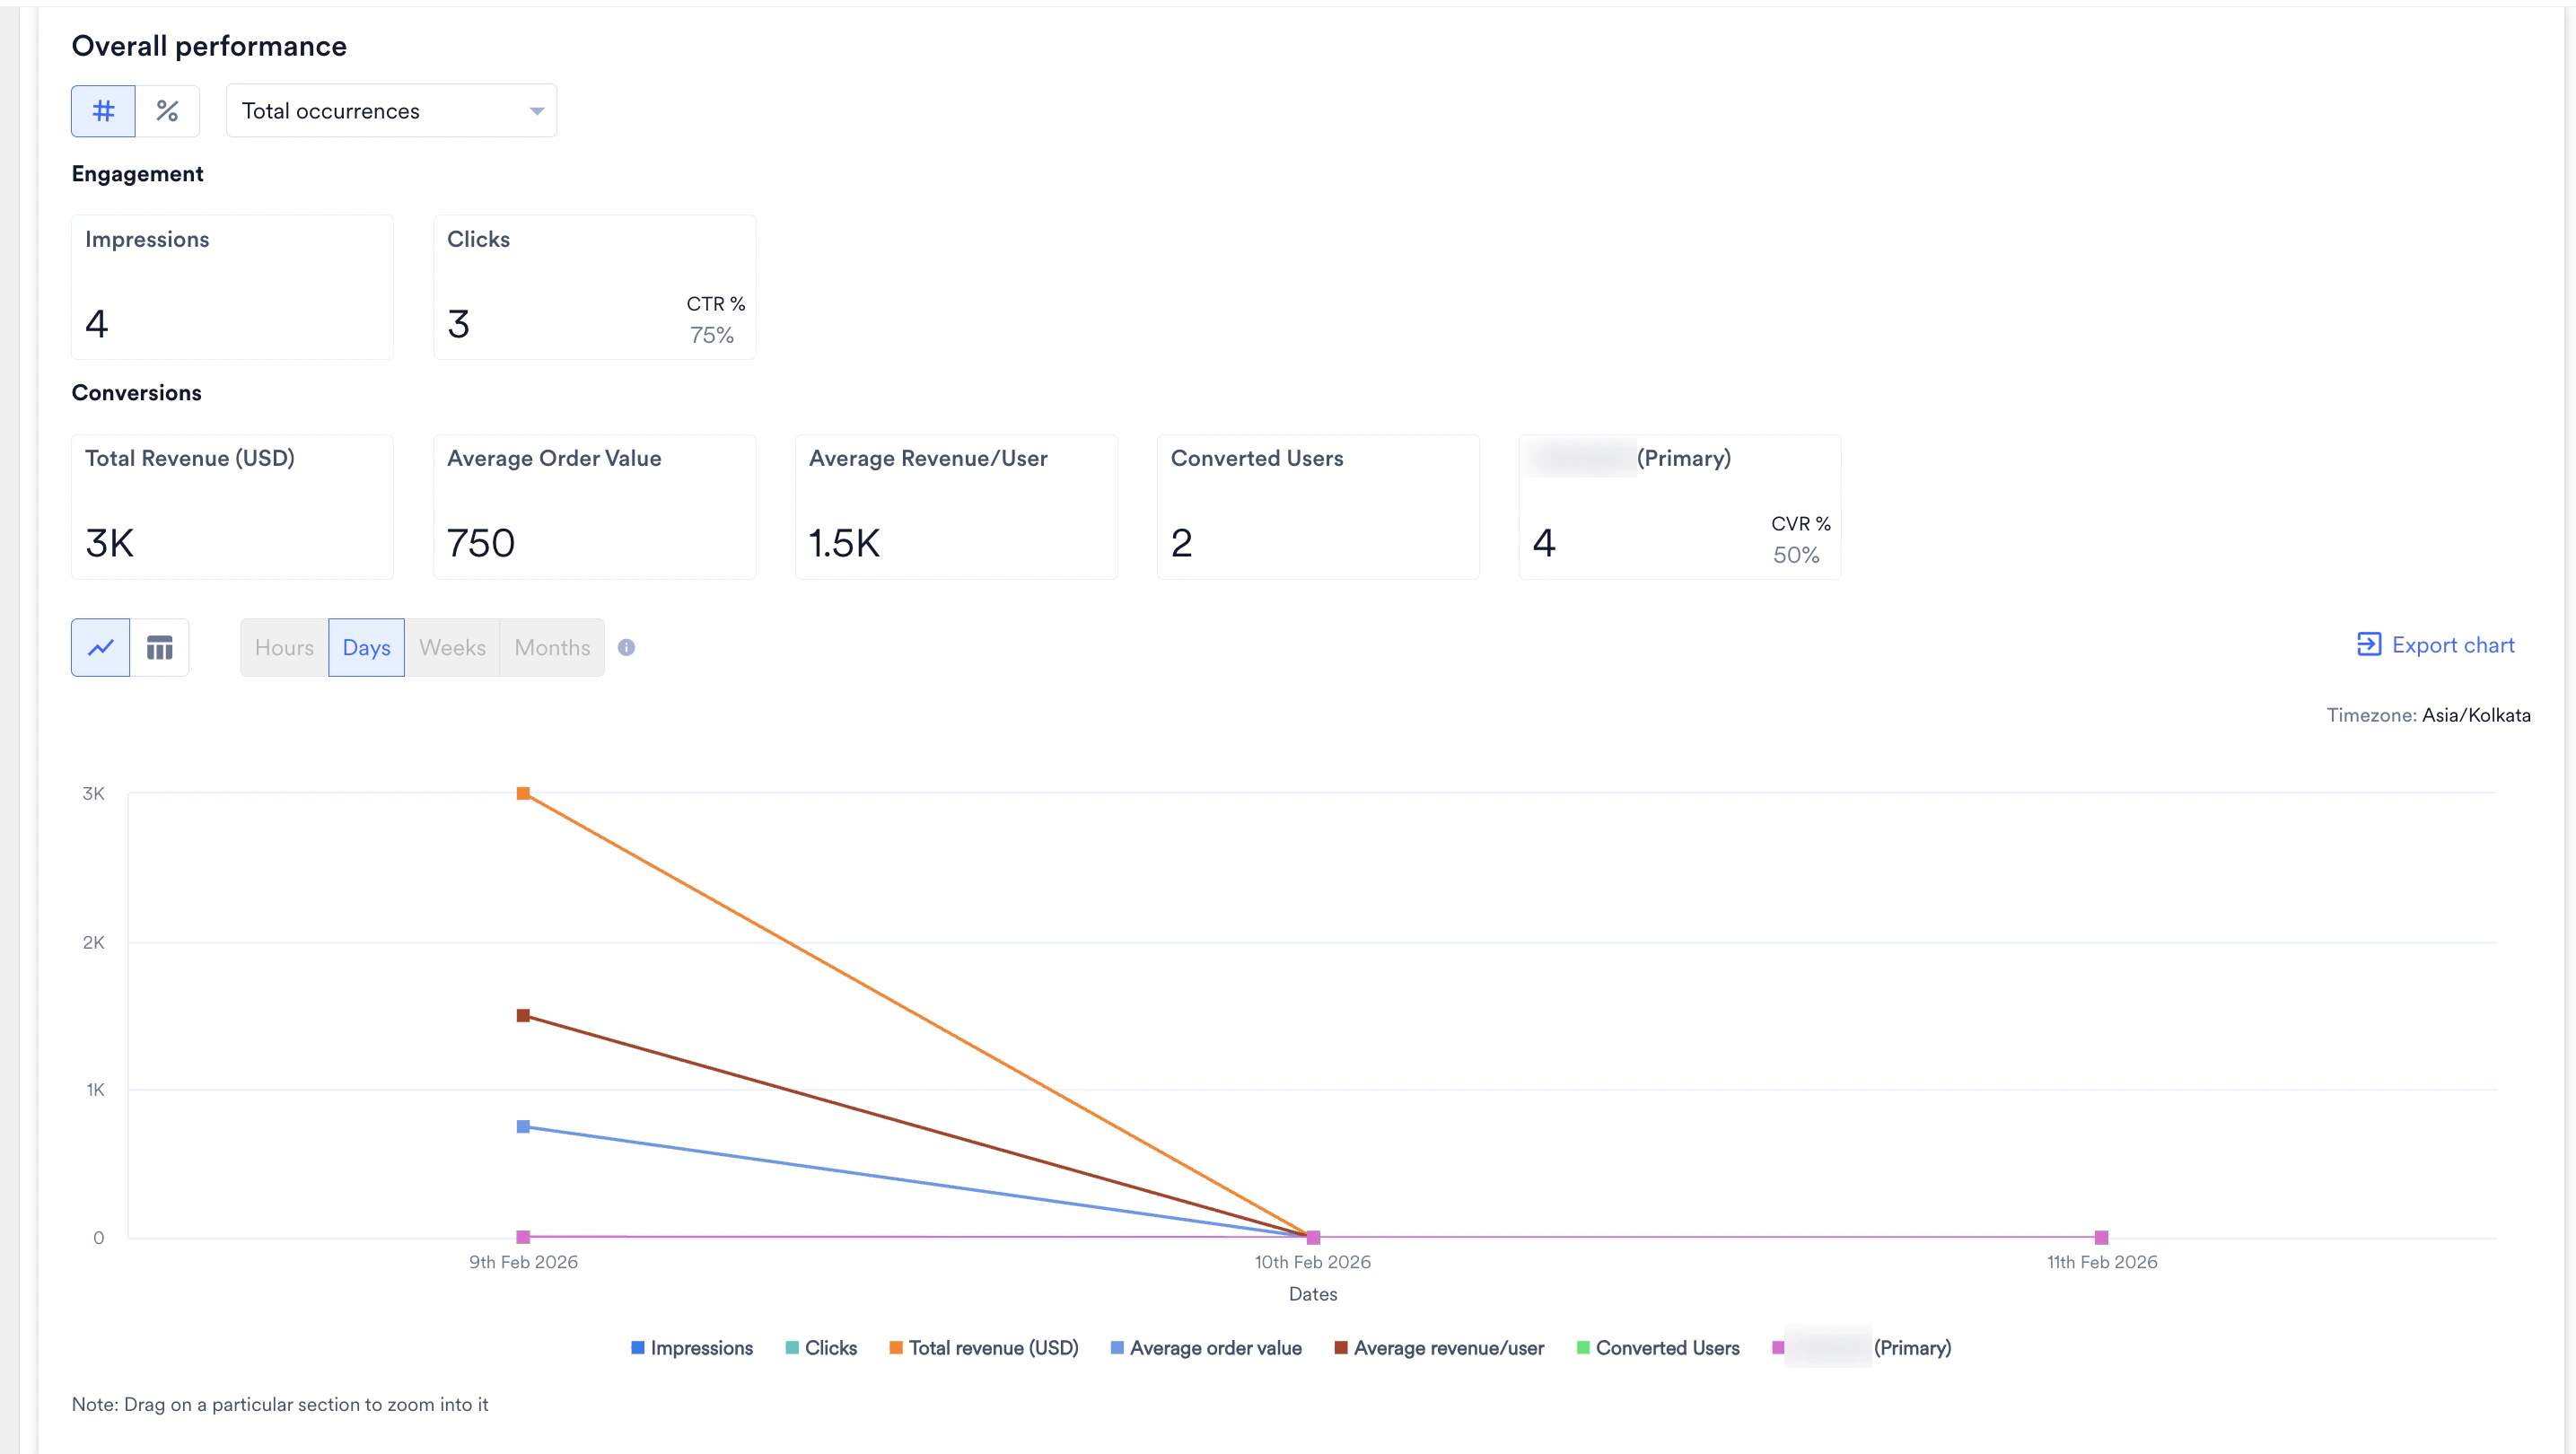Viewport: 2576px width, 1454px height.
Task: Click the Export chart icon
Action: coord(2369,644)
